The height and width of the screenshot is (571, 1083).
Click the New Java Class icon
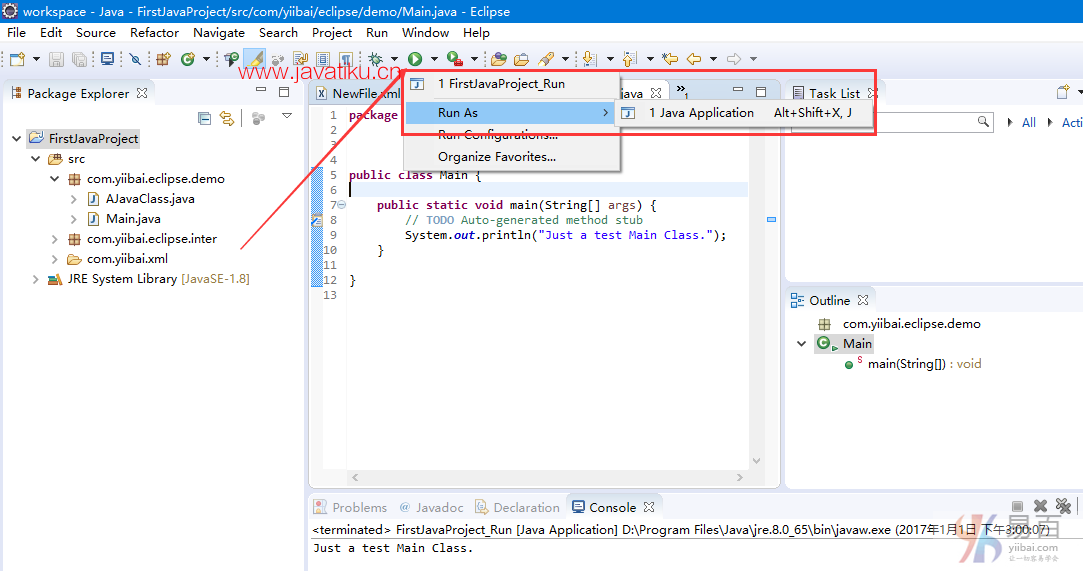[x=188, y=59]
